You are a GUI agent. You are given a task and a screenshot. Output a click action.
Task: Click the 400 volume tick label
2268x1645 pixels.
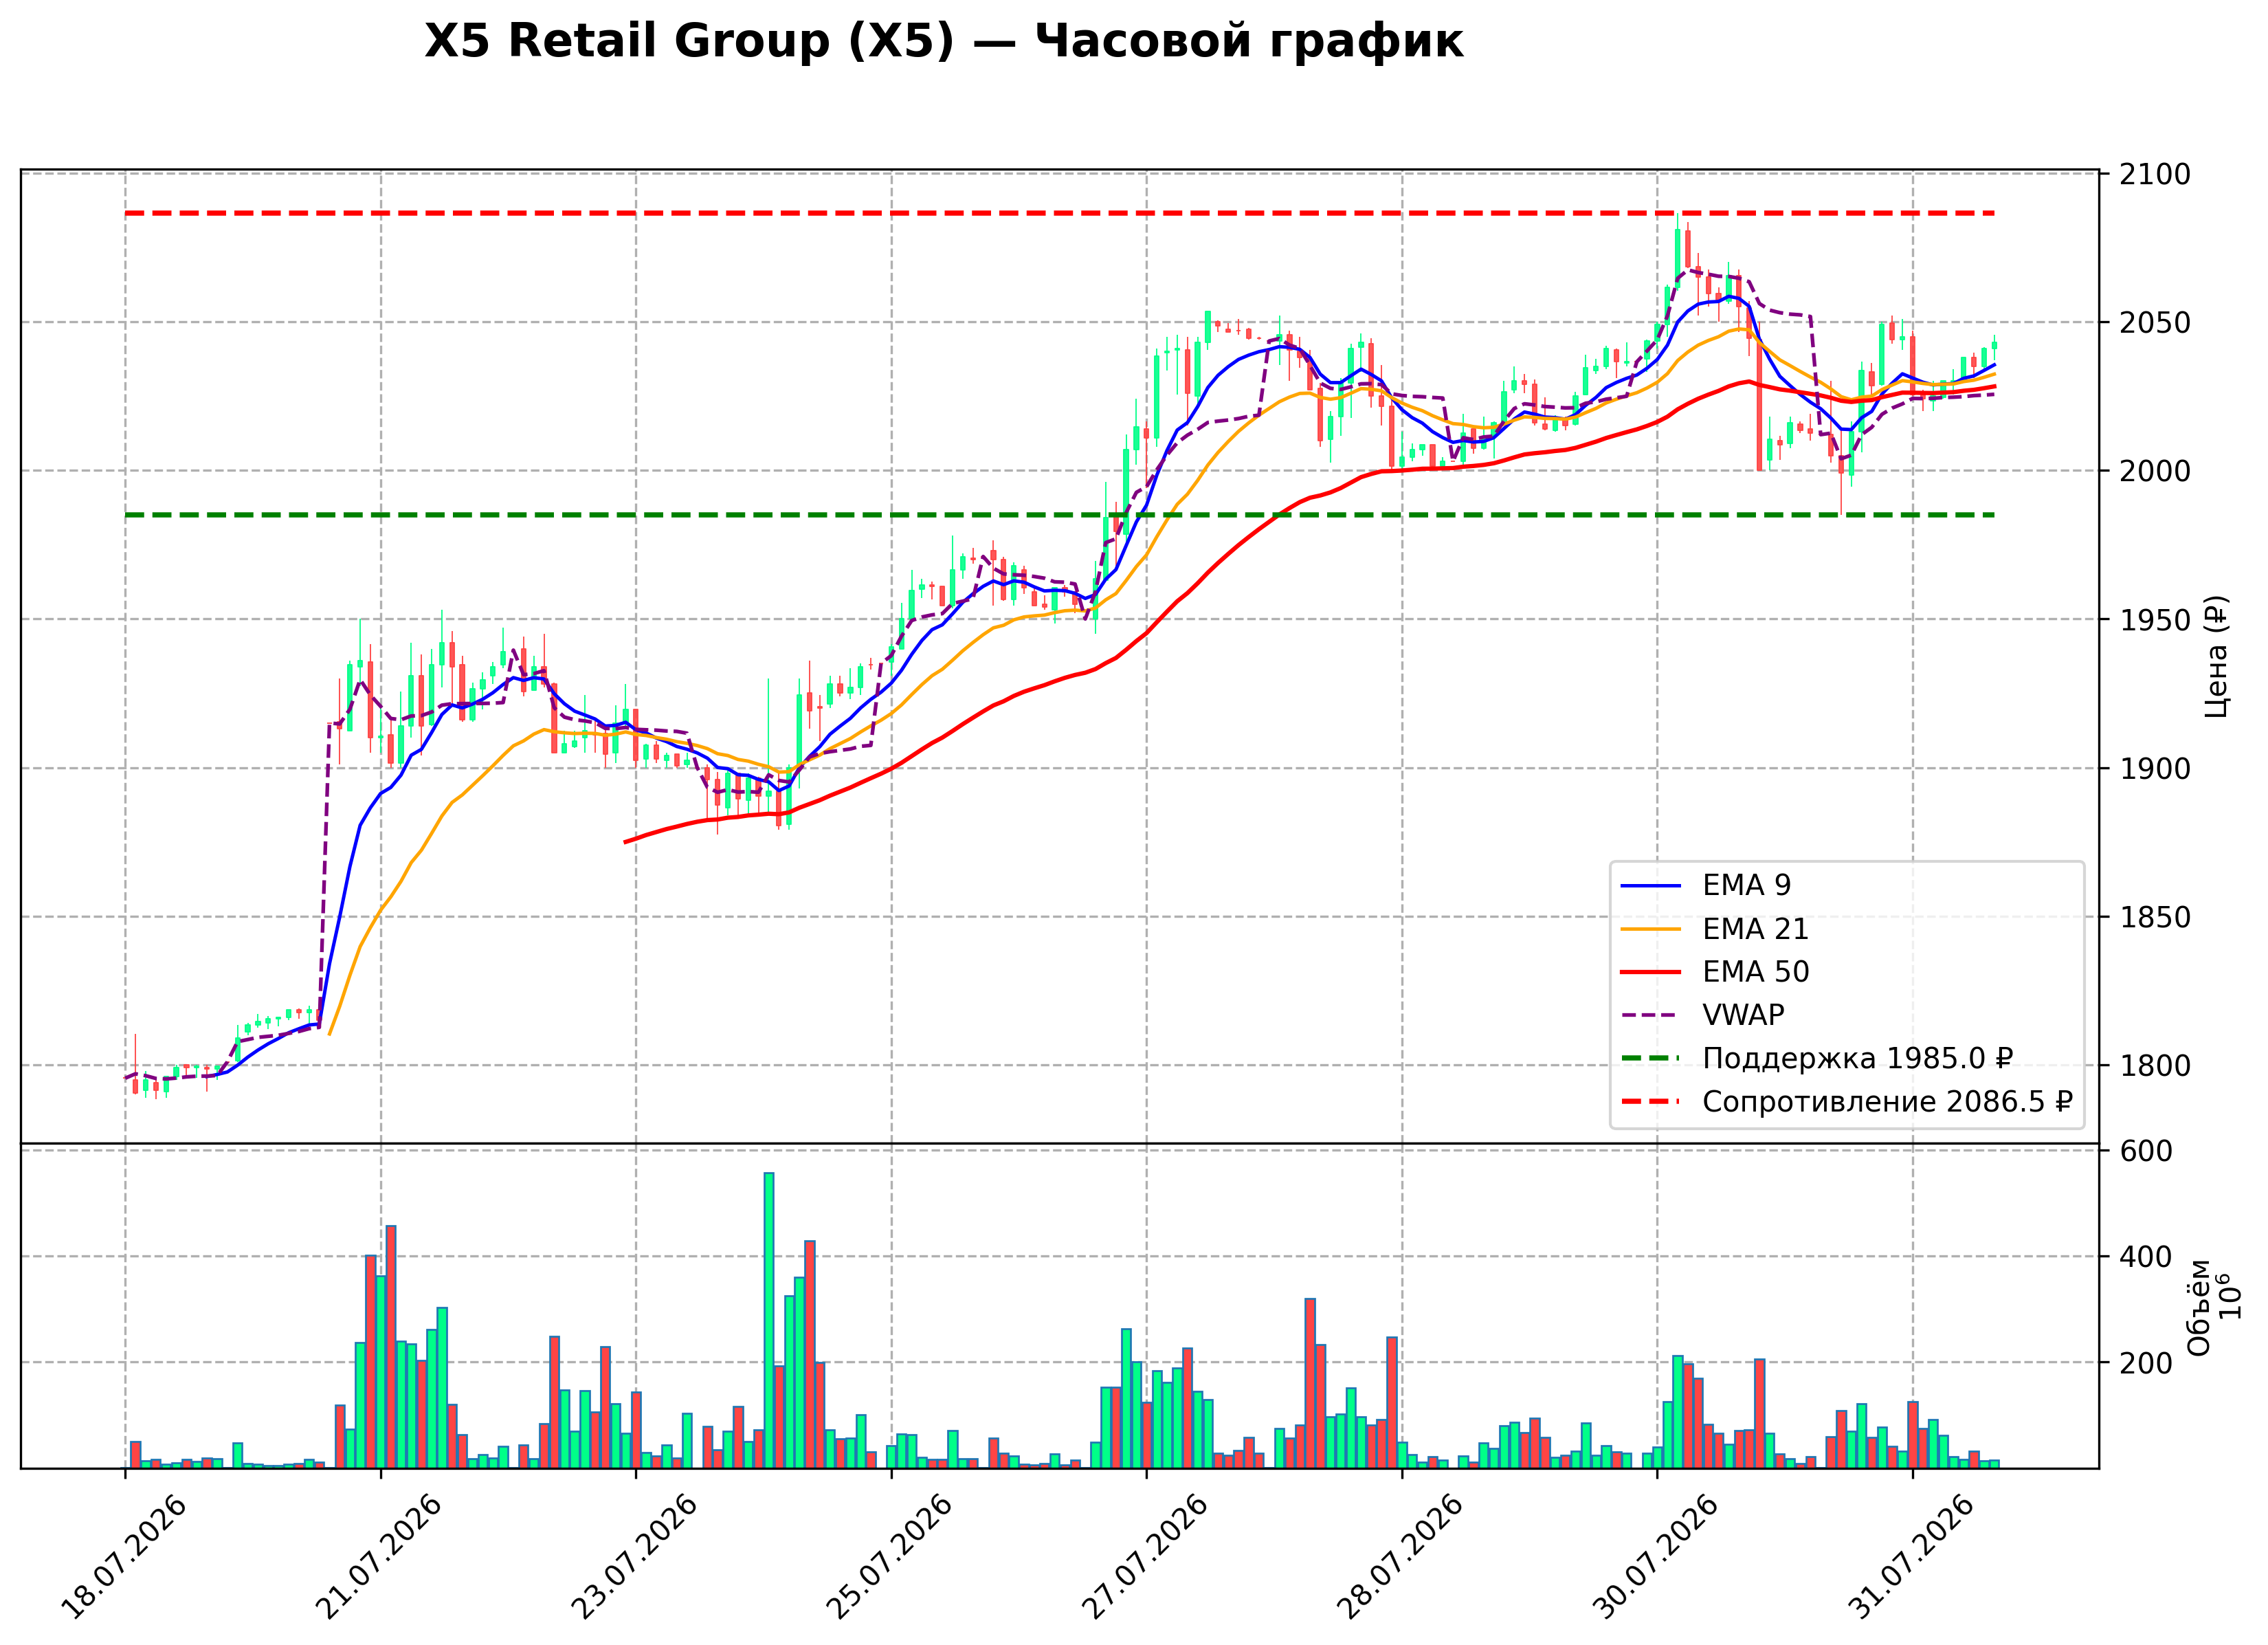(2146, 1257)
